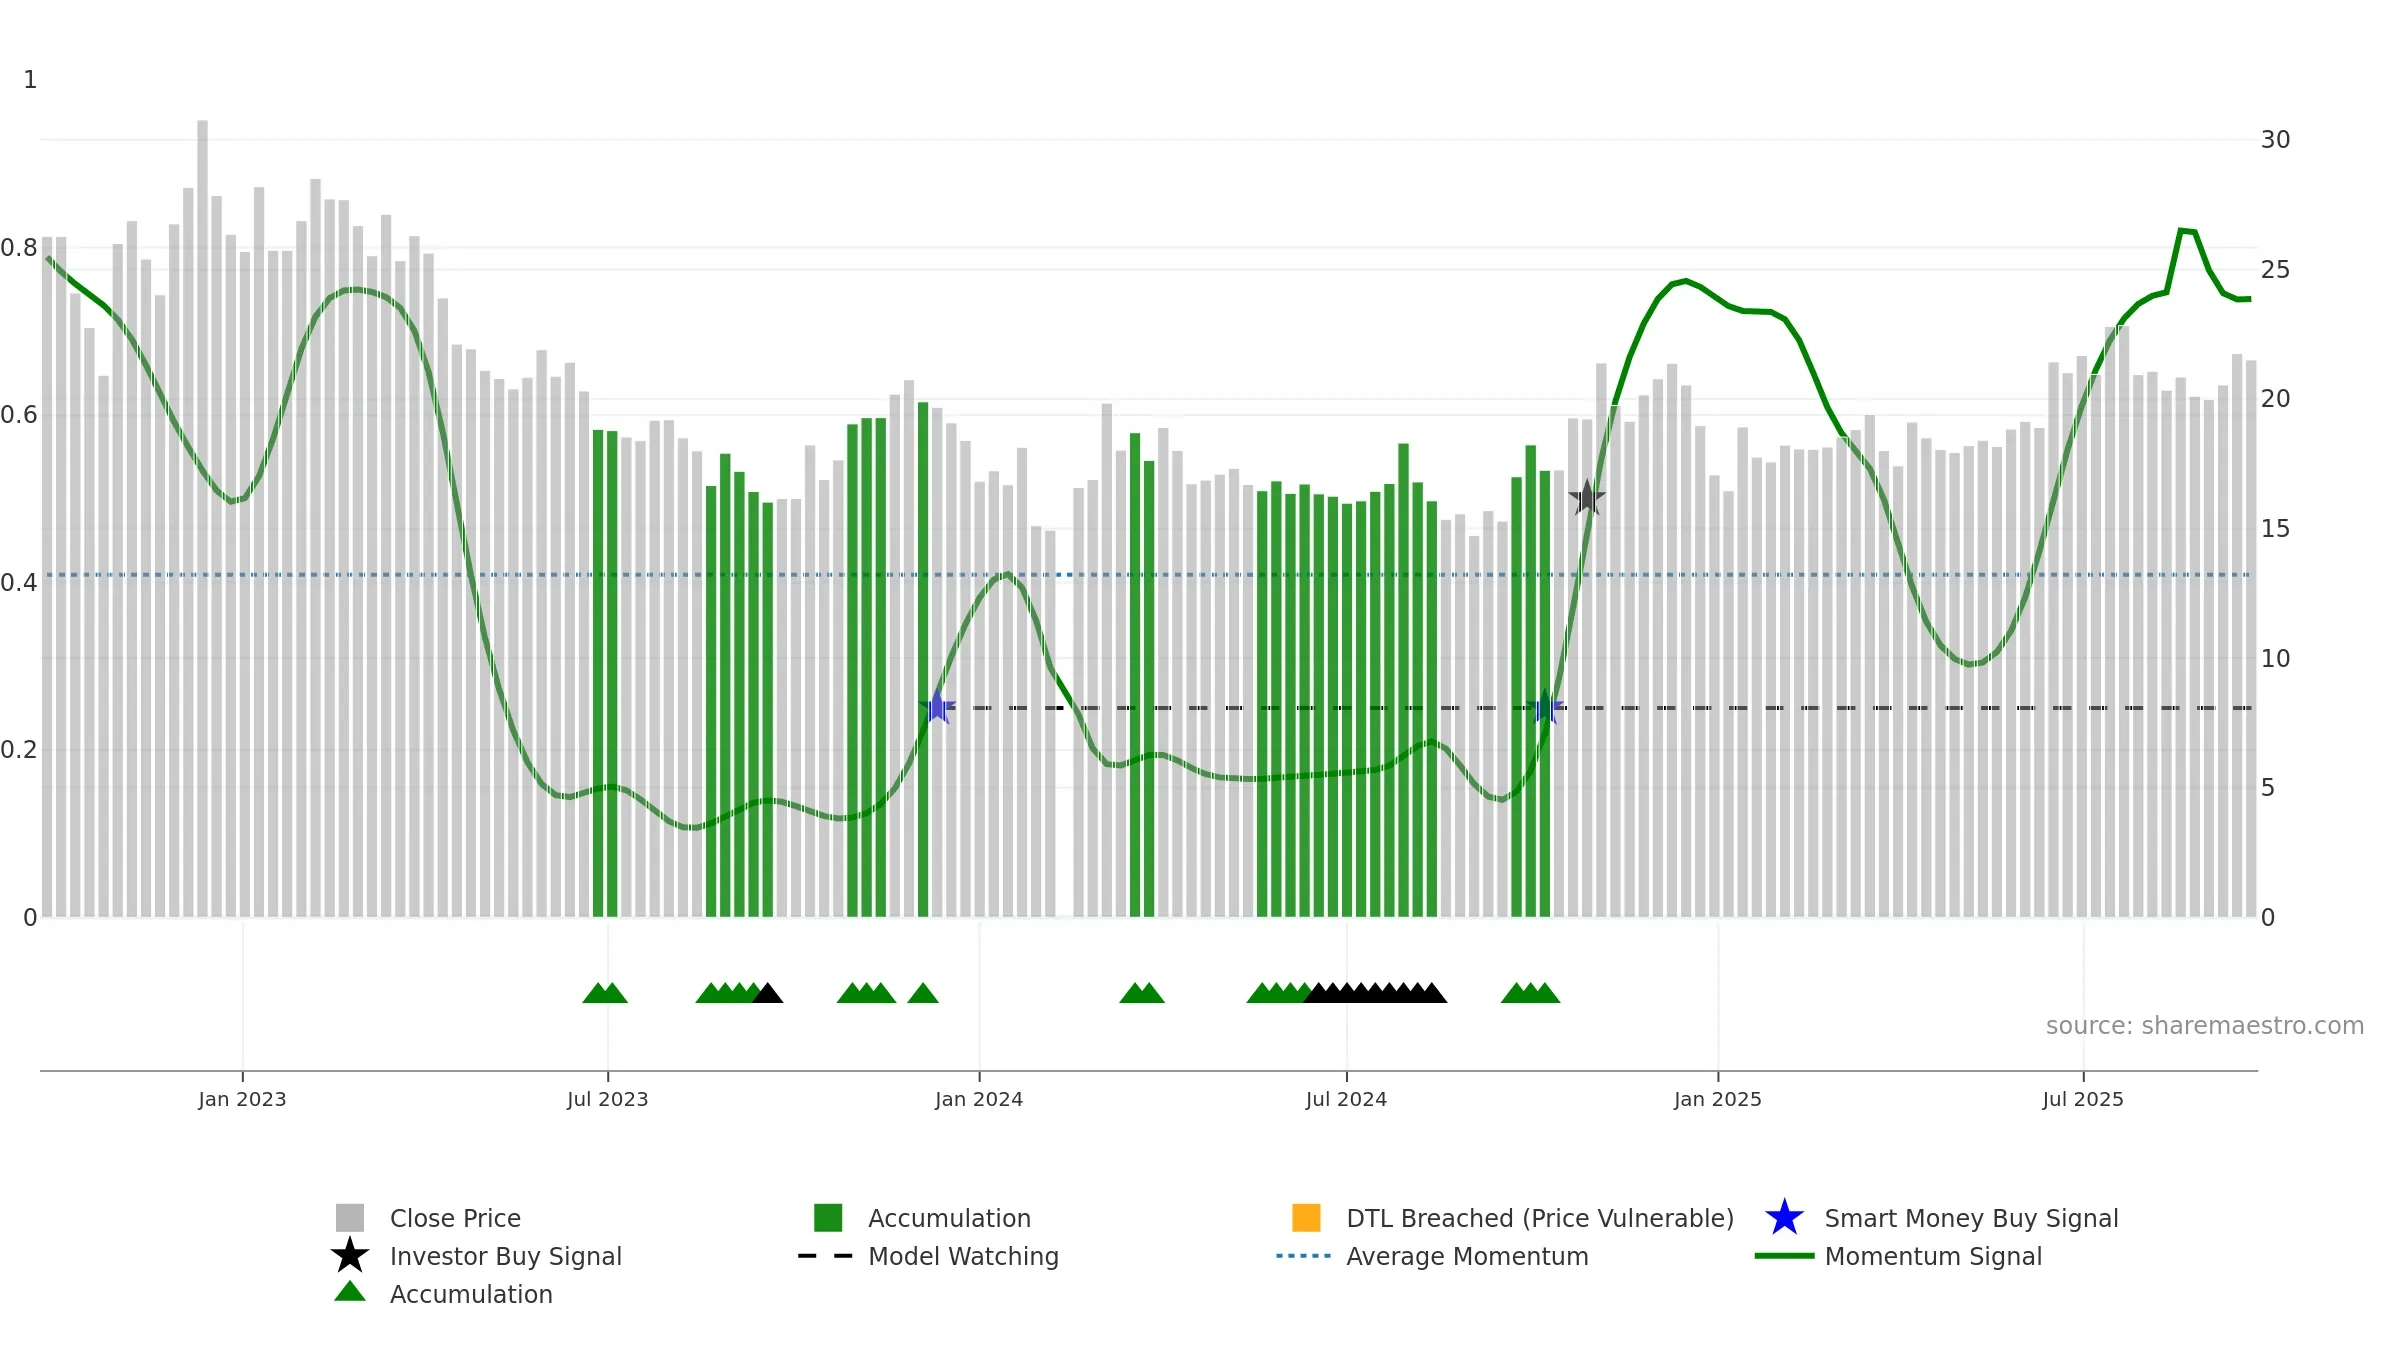Click the Jan 2024 axis label

979,1100
